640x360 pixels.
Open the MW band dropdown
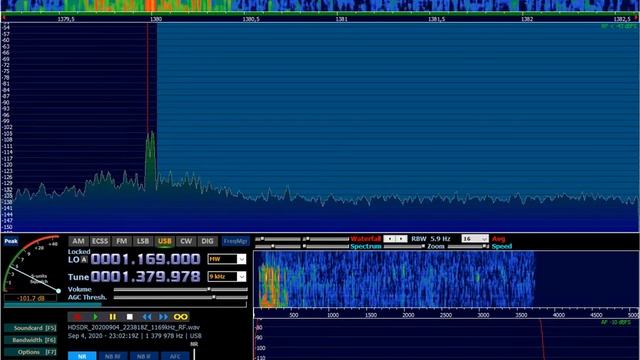(227, 259)
